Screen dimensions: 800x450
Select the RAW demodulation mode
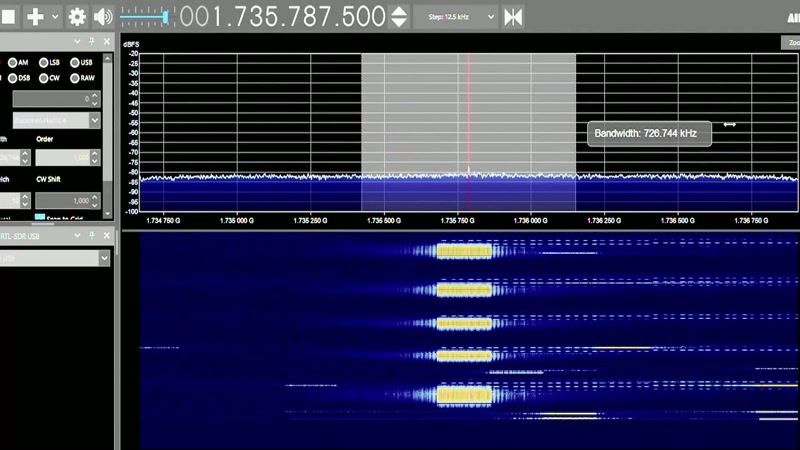[82, 78]
